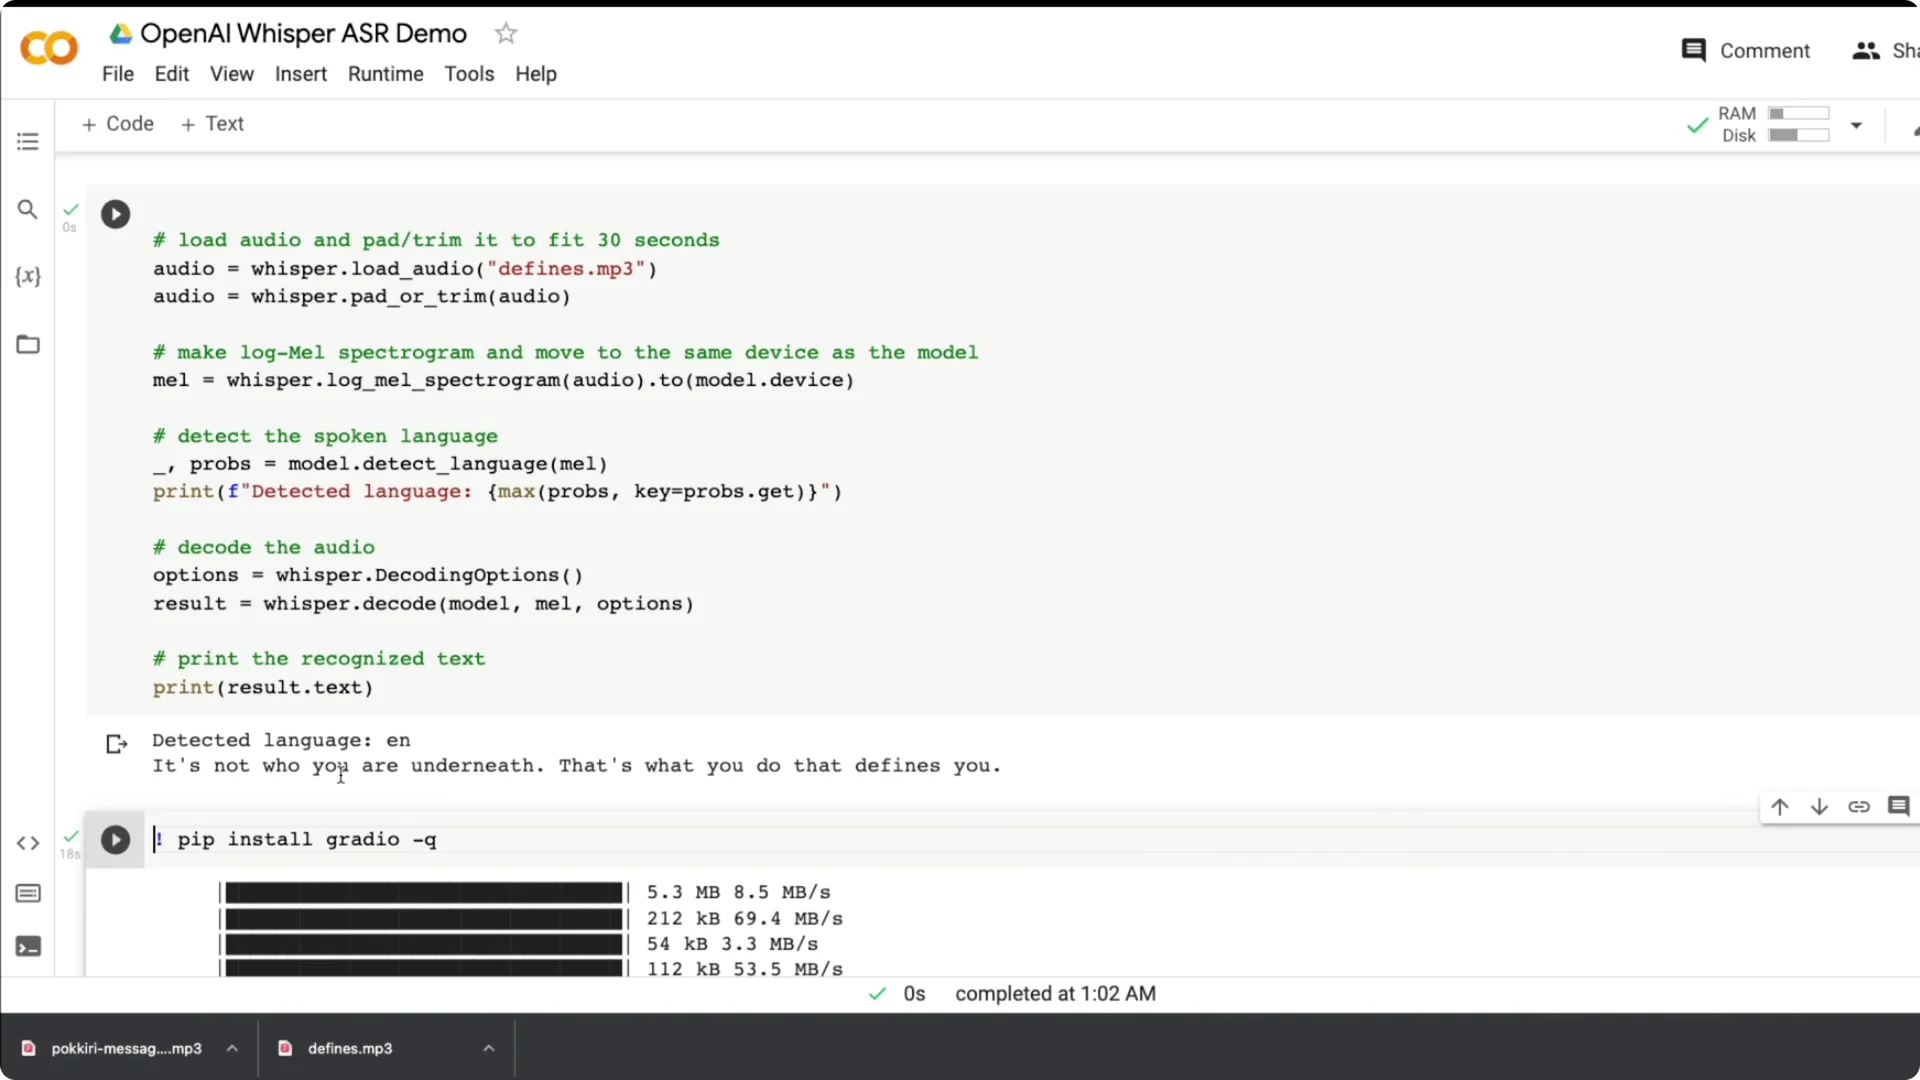Collapse the defines.mp3 download item
The width and height of the screenshot is (1920, 1080).
[488, 1048]
